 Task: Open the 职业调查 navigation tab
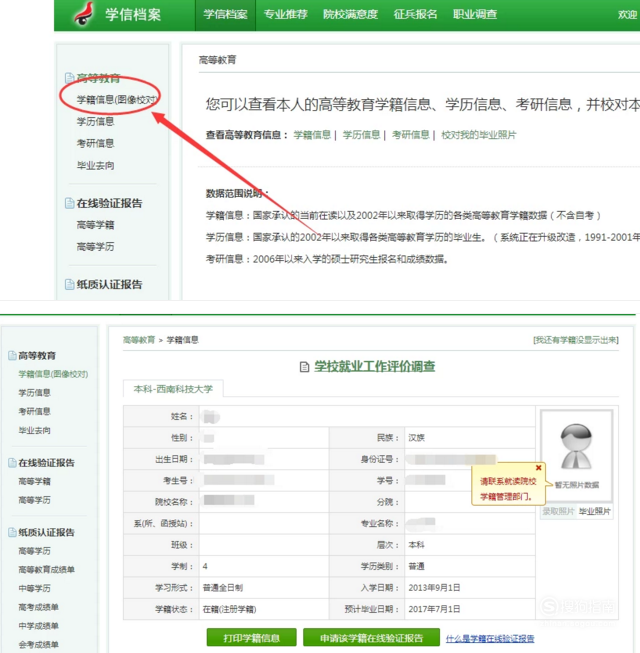pos(475,15)
